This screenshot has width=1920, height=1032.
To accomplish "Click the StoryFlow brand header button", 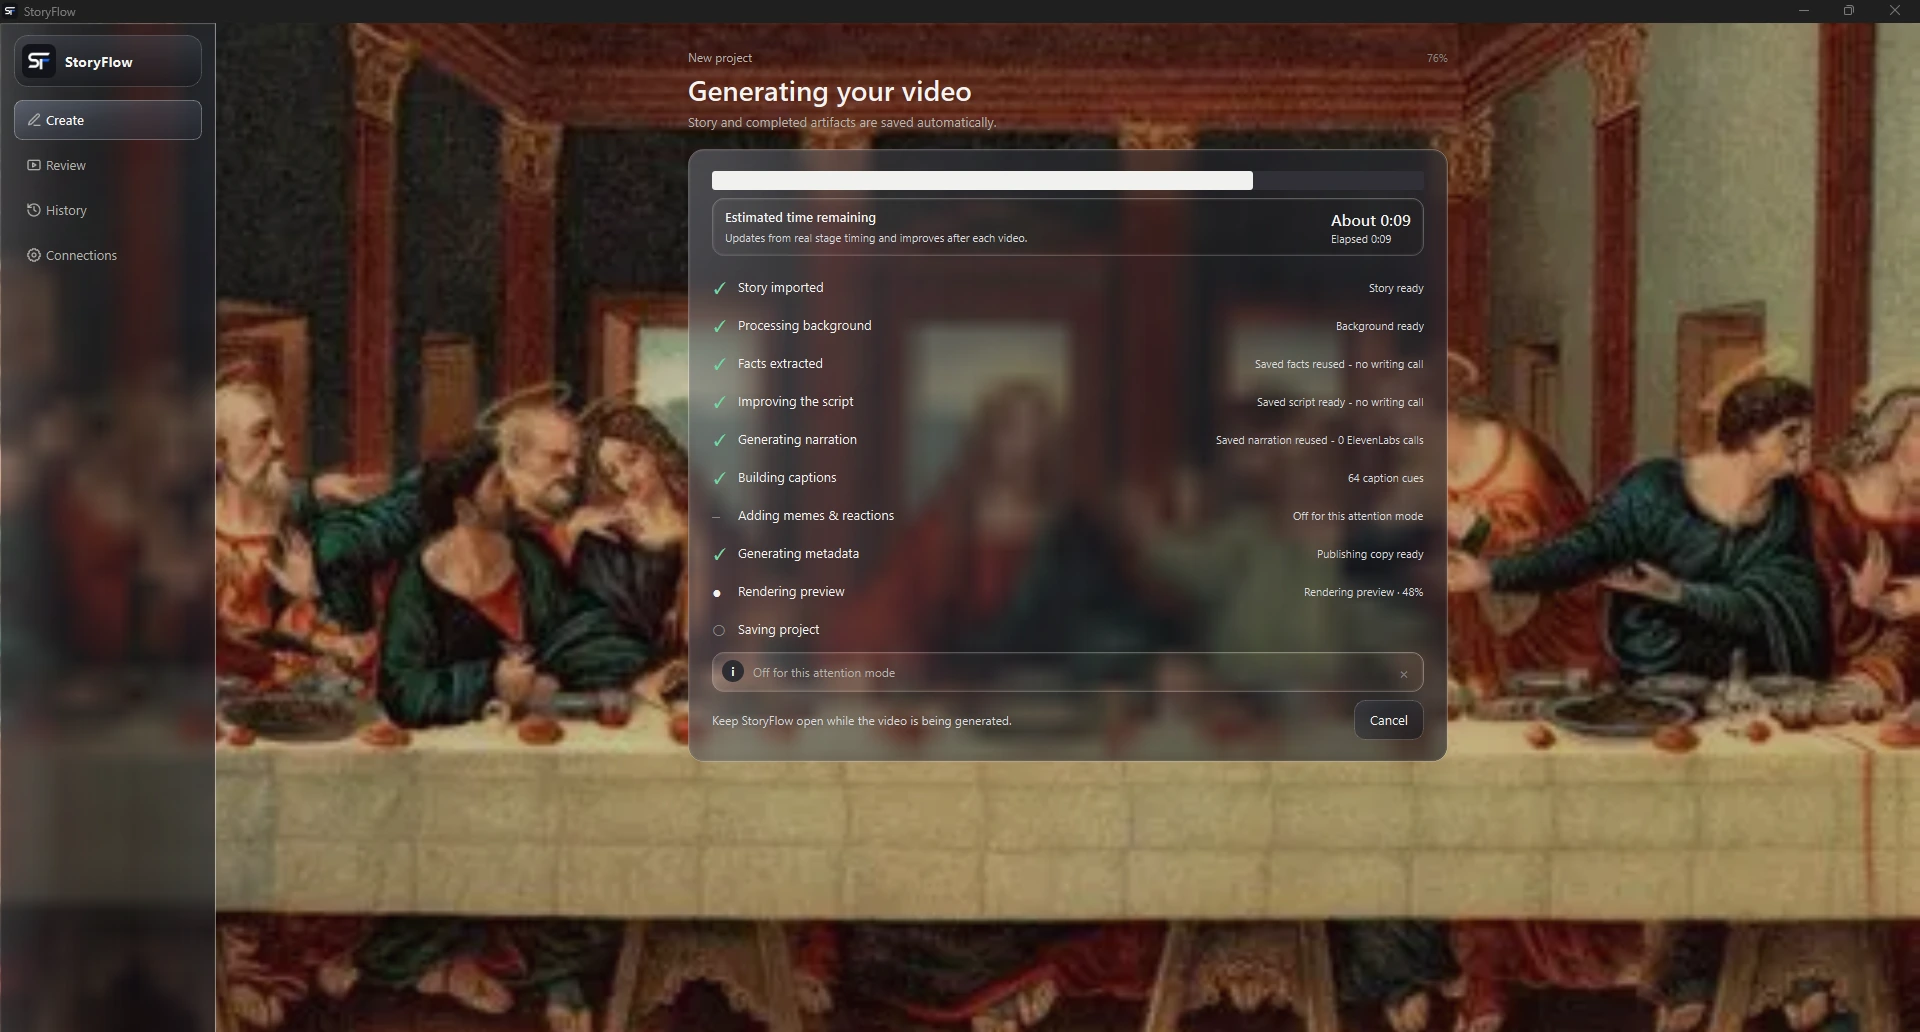I will point(108,61).
